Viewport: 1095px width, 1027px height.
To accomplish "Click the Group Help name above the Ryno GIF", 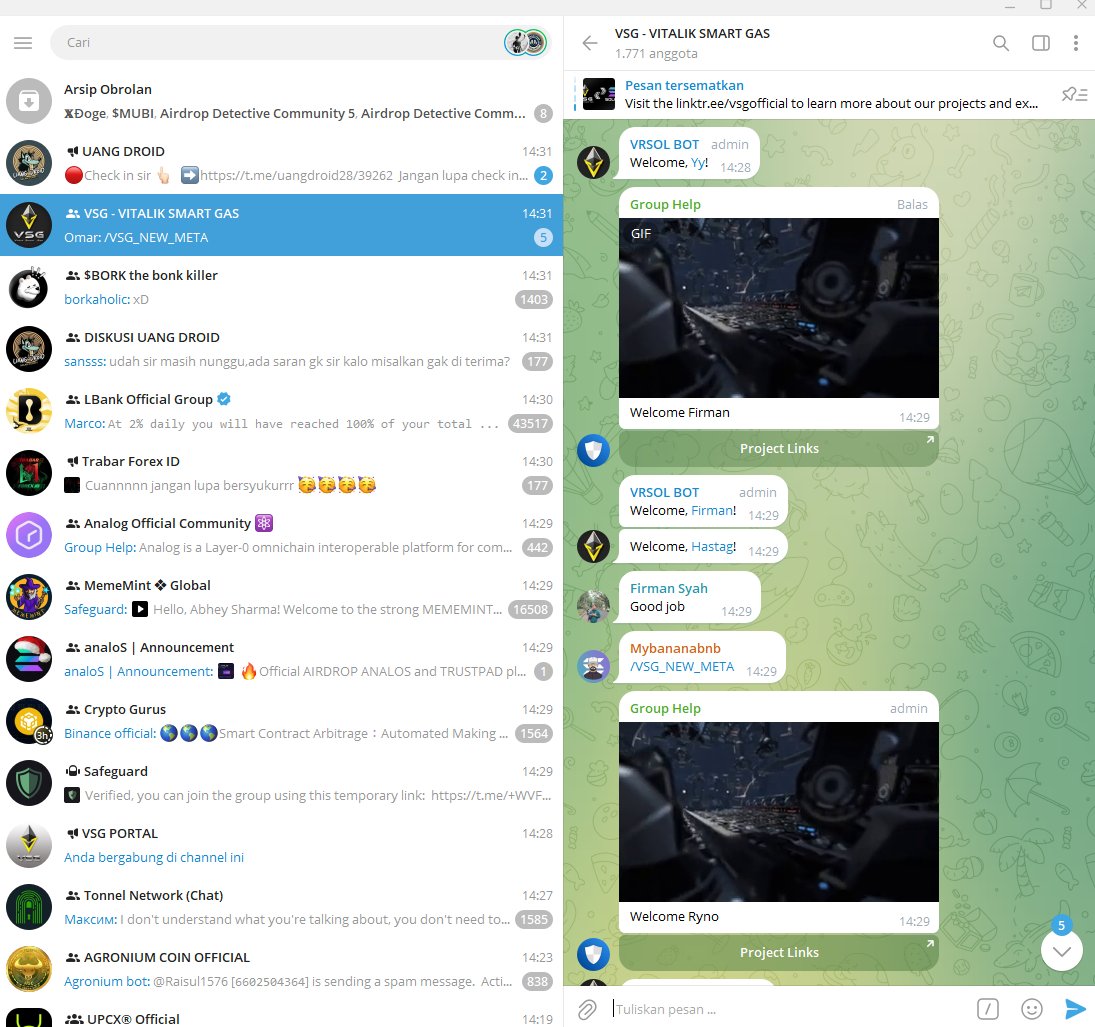I will [665, 709].
